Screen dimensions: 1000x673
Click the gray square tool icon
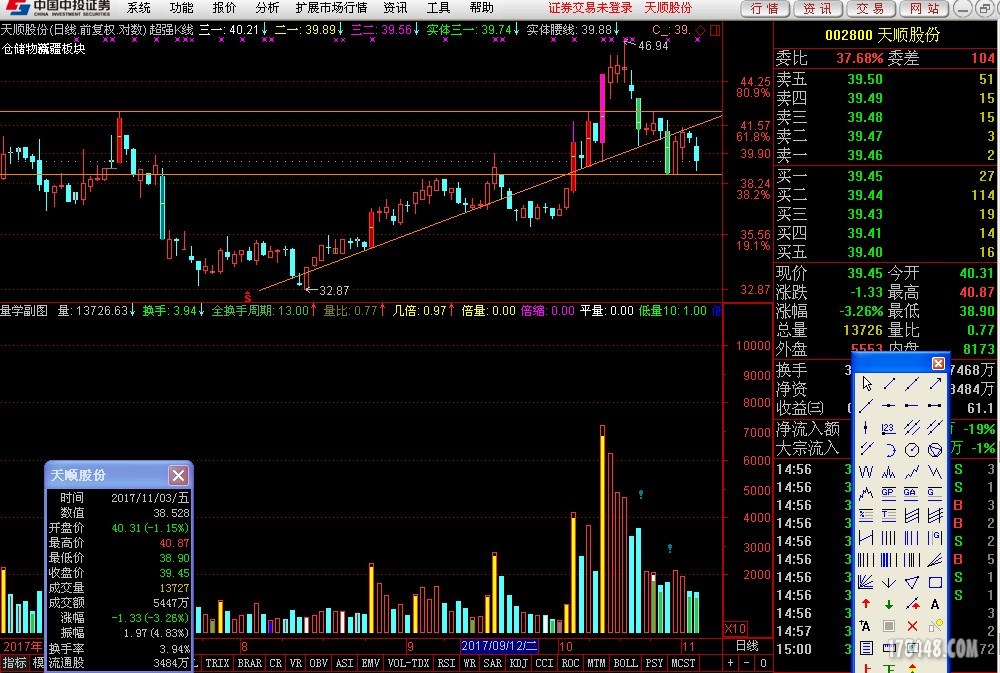point(888,626)
